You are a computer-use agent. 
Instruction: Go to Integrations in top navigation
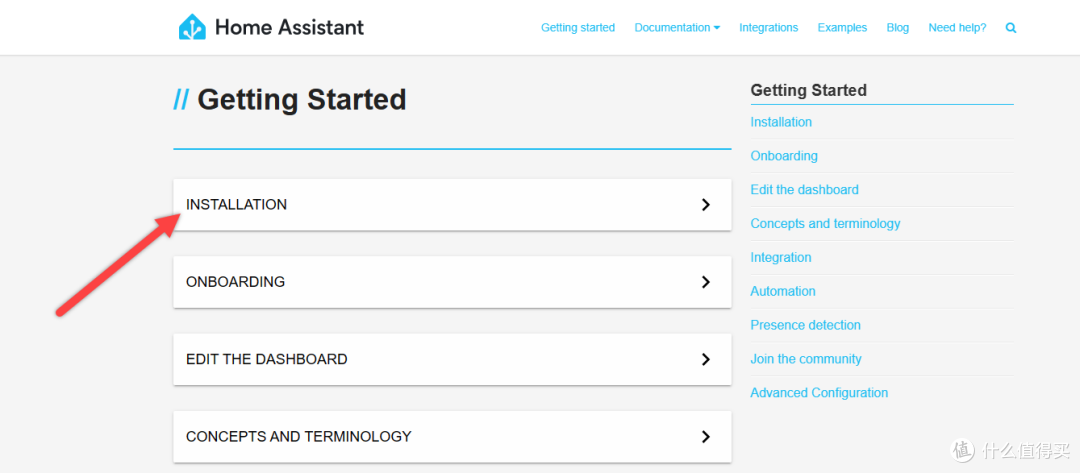click(x=769, y=28)
